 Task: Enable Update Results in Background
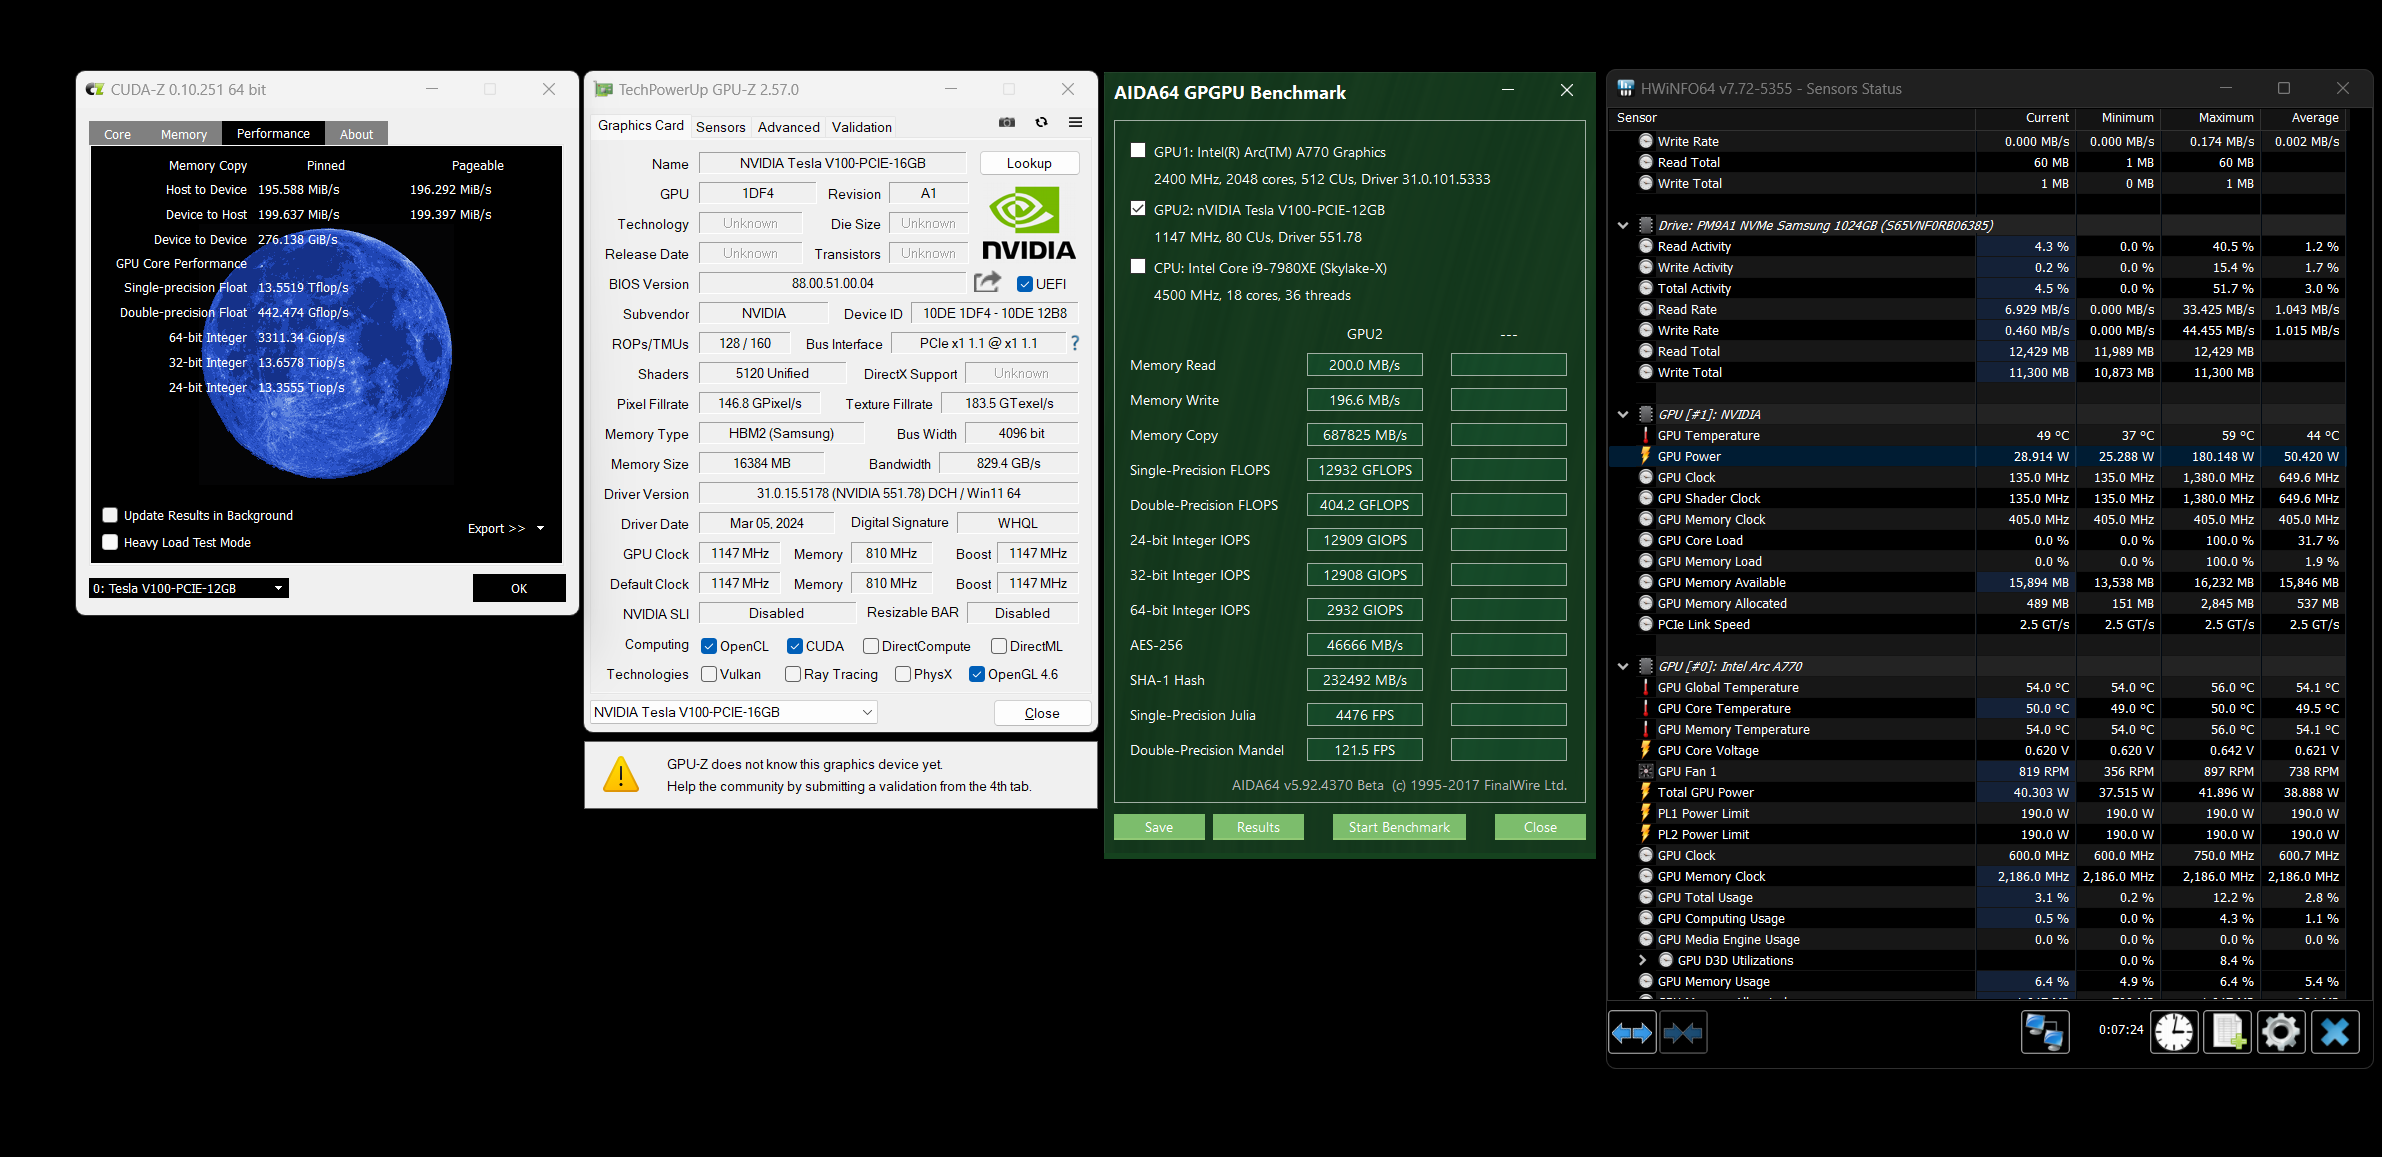point(110,515)
